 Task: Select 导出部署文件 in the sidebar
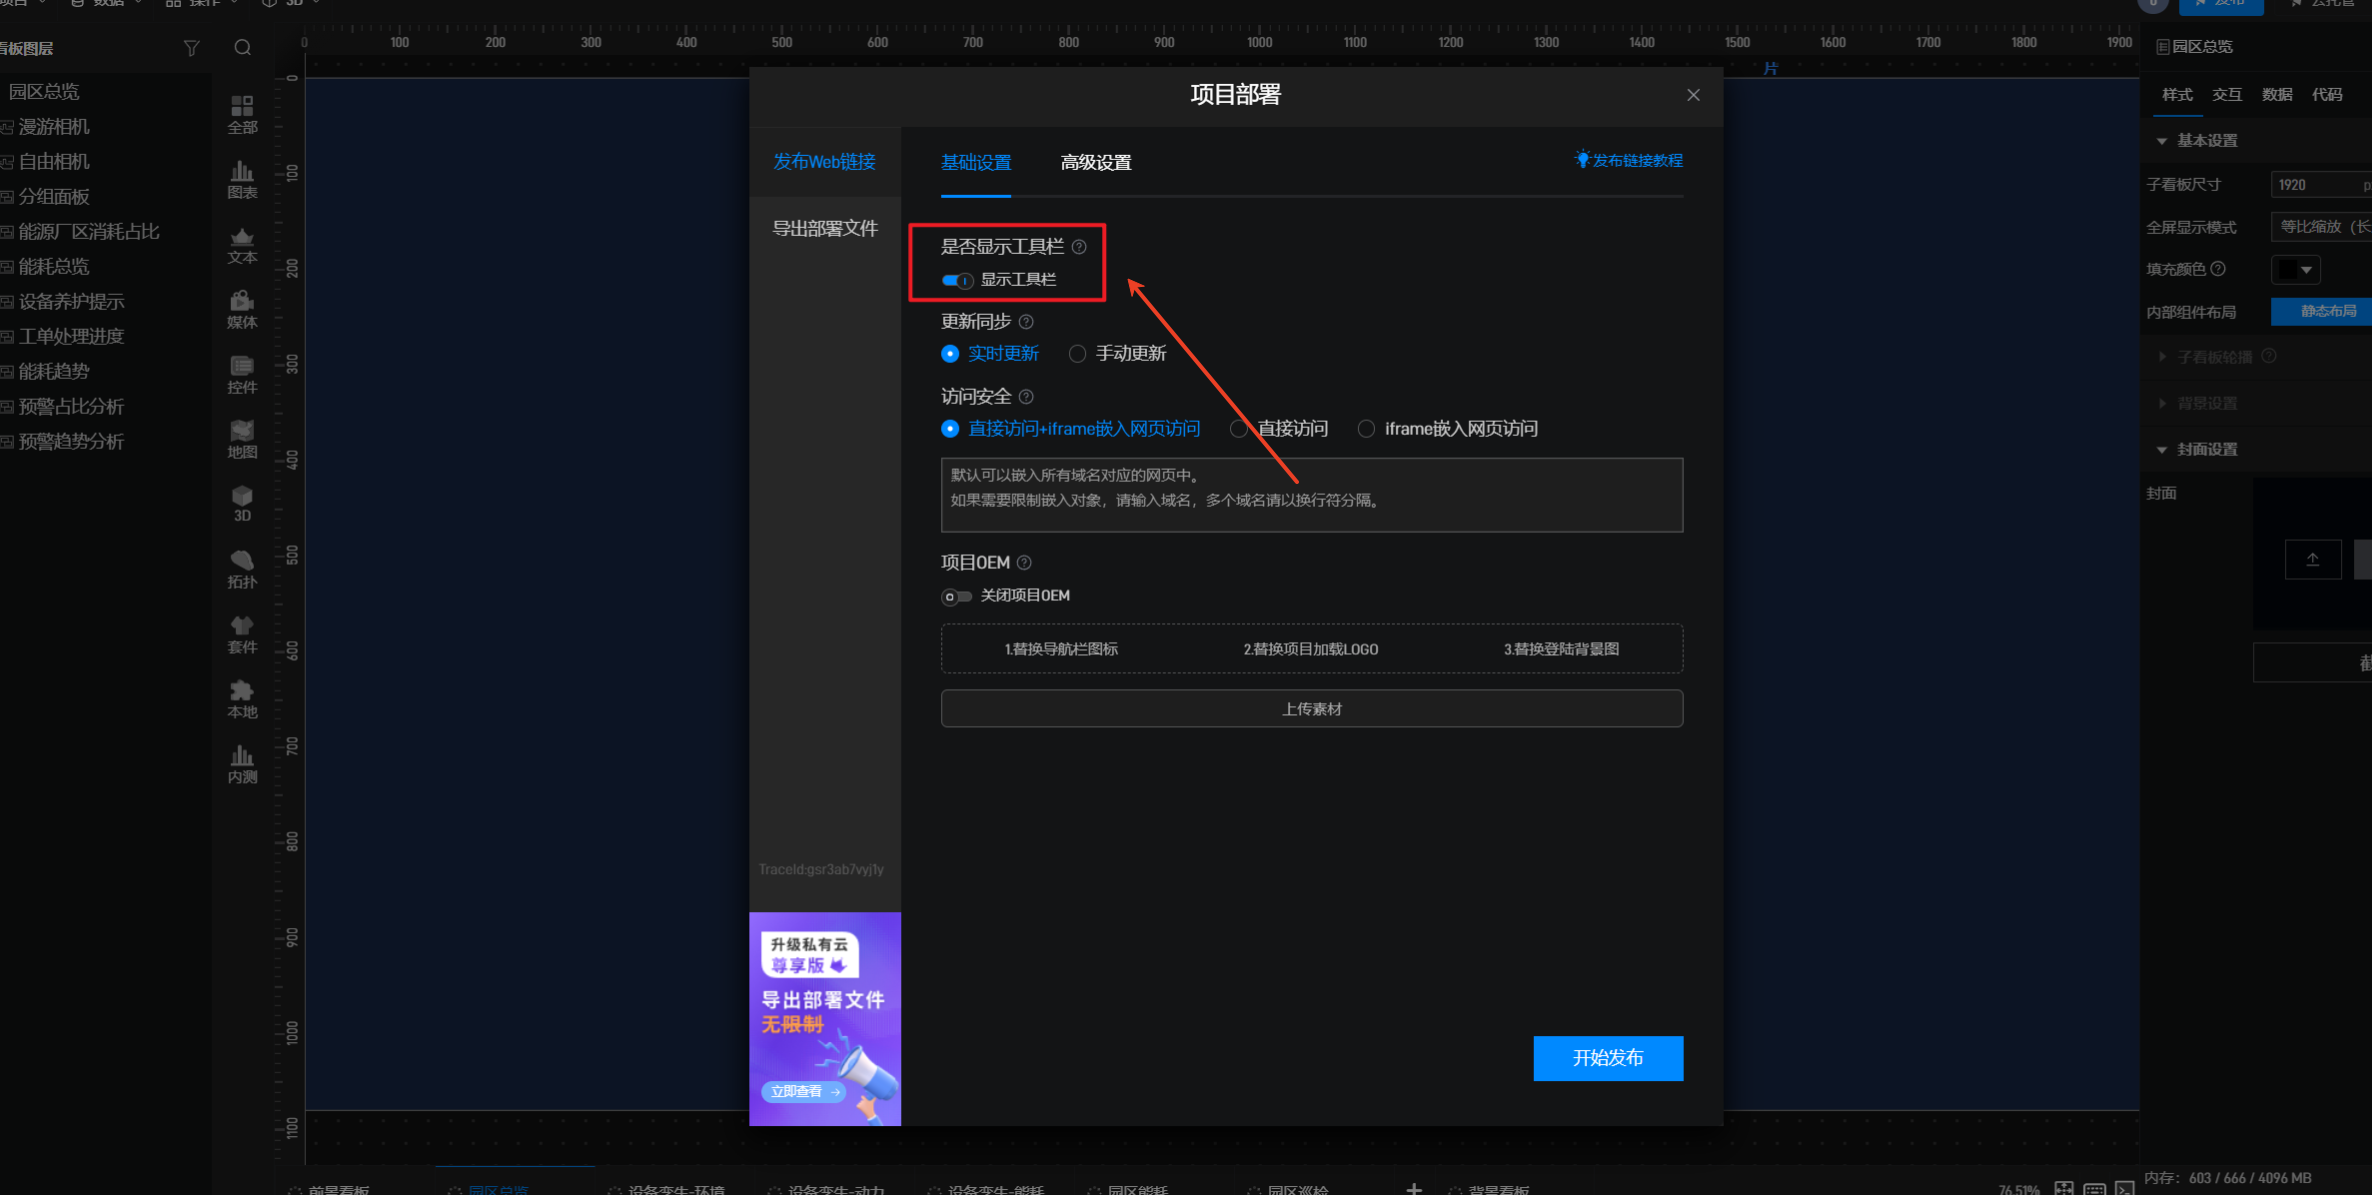824,229
